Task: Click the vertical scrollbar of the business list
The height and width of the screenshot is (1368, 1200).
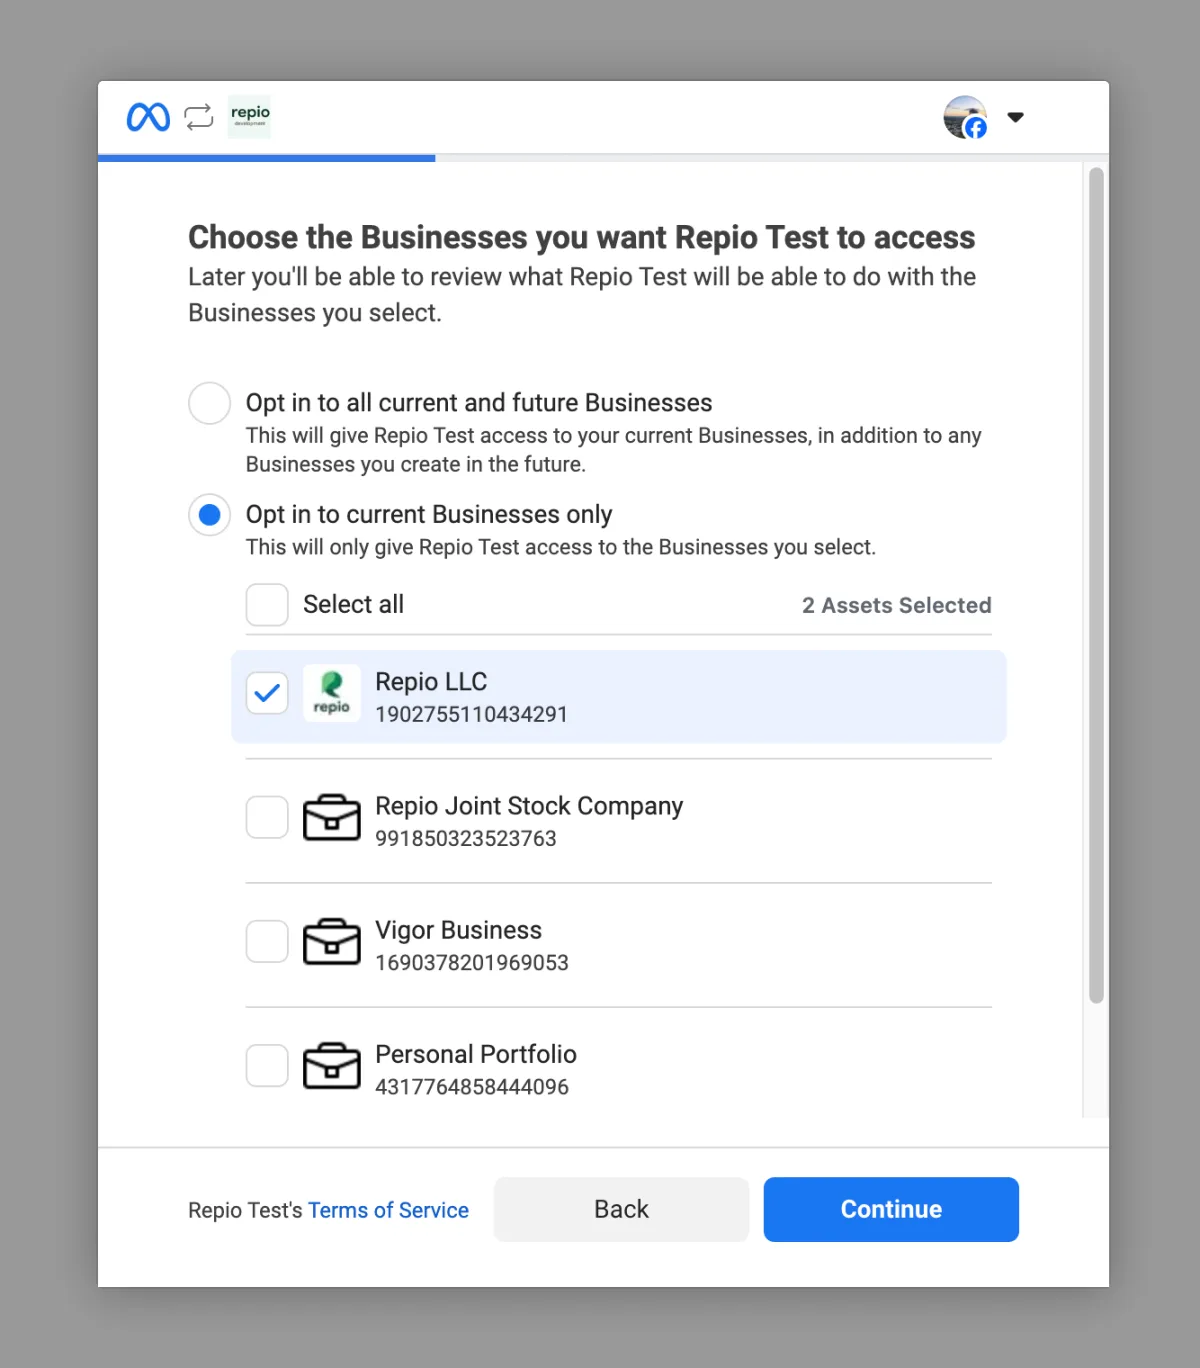Action: pos(1096,585)
